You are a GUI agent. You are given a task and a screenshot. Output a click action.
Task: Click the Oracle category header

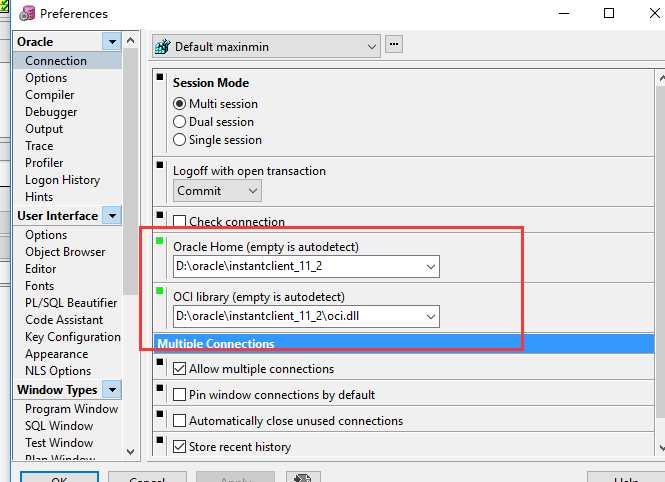[x=35, y=42]
